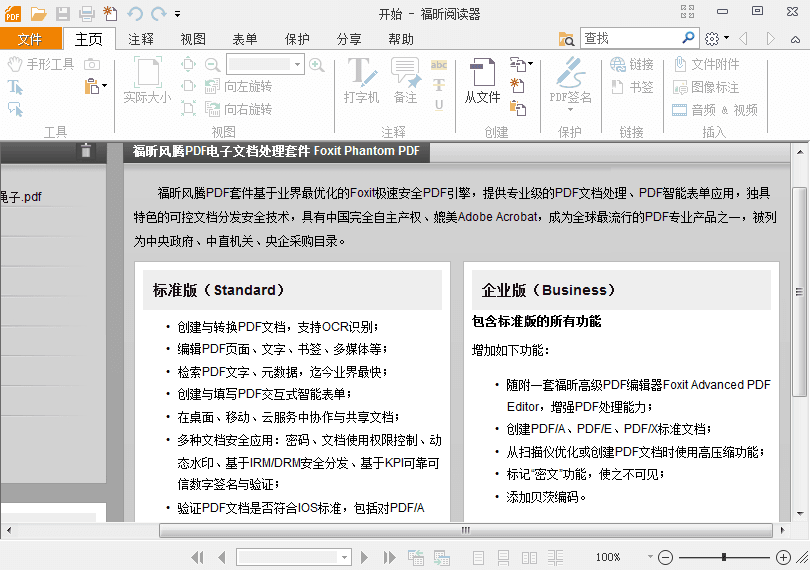810x570 pixels.
Task: Click the print icon in quick access
Action: pyautogui.click(x=87, y=13)
